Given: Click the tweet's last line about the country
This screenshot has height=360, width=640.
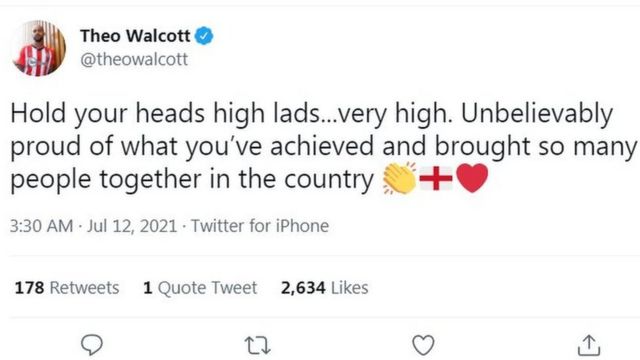Looking at the screenshot, I should click(249, 179).
